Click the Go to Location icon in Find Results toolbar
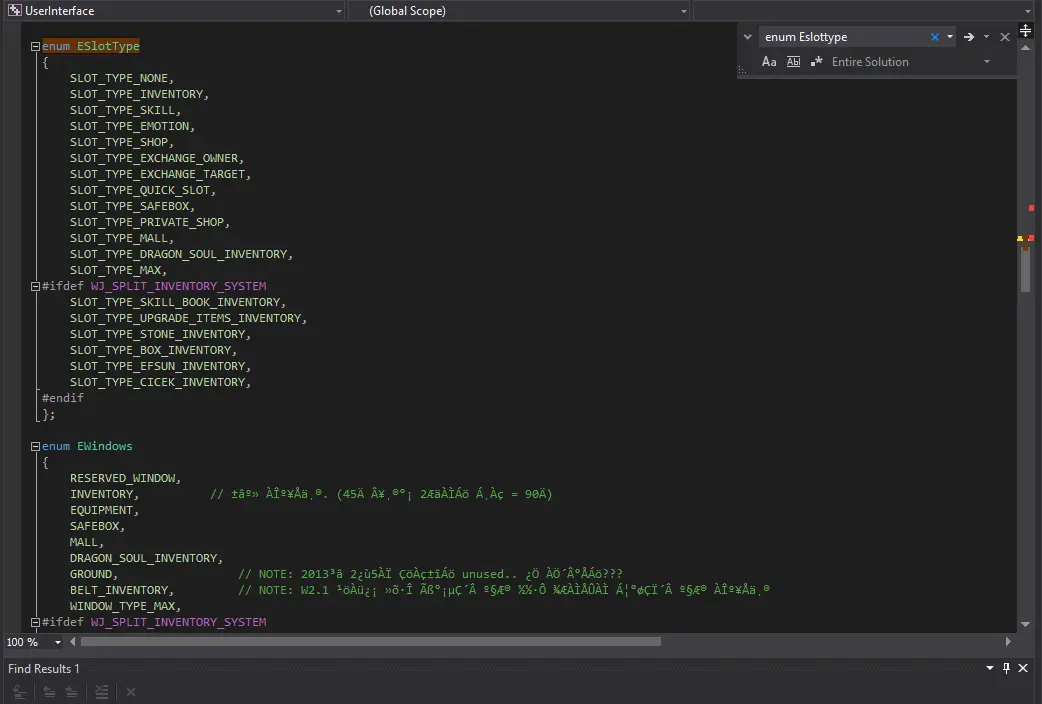The width and height of the screenshot is (1042, 704). 20,691
